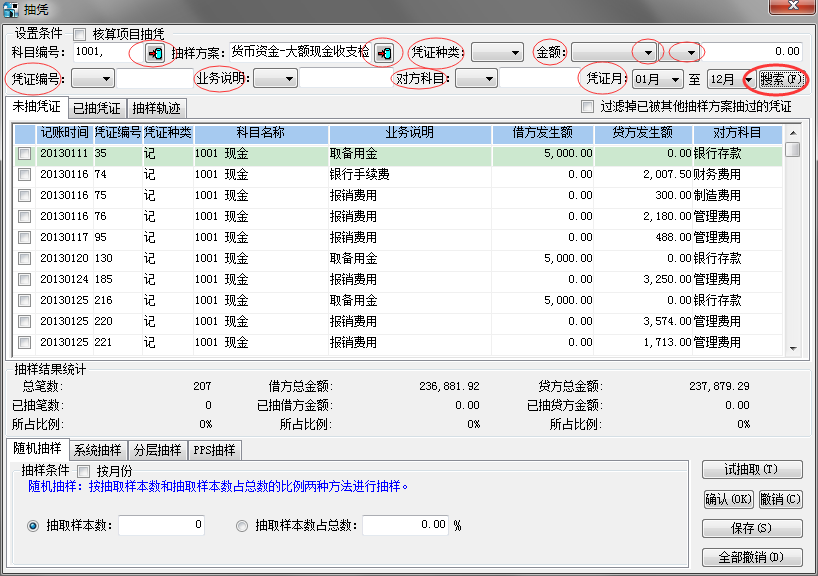Click the 贷方发生额 column header

click(643, 133)
